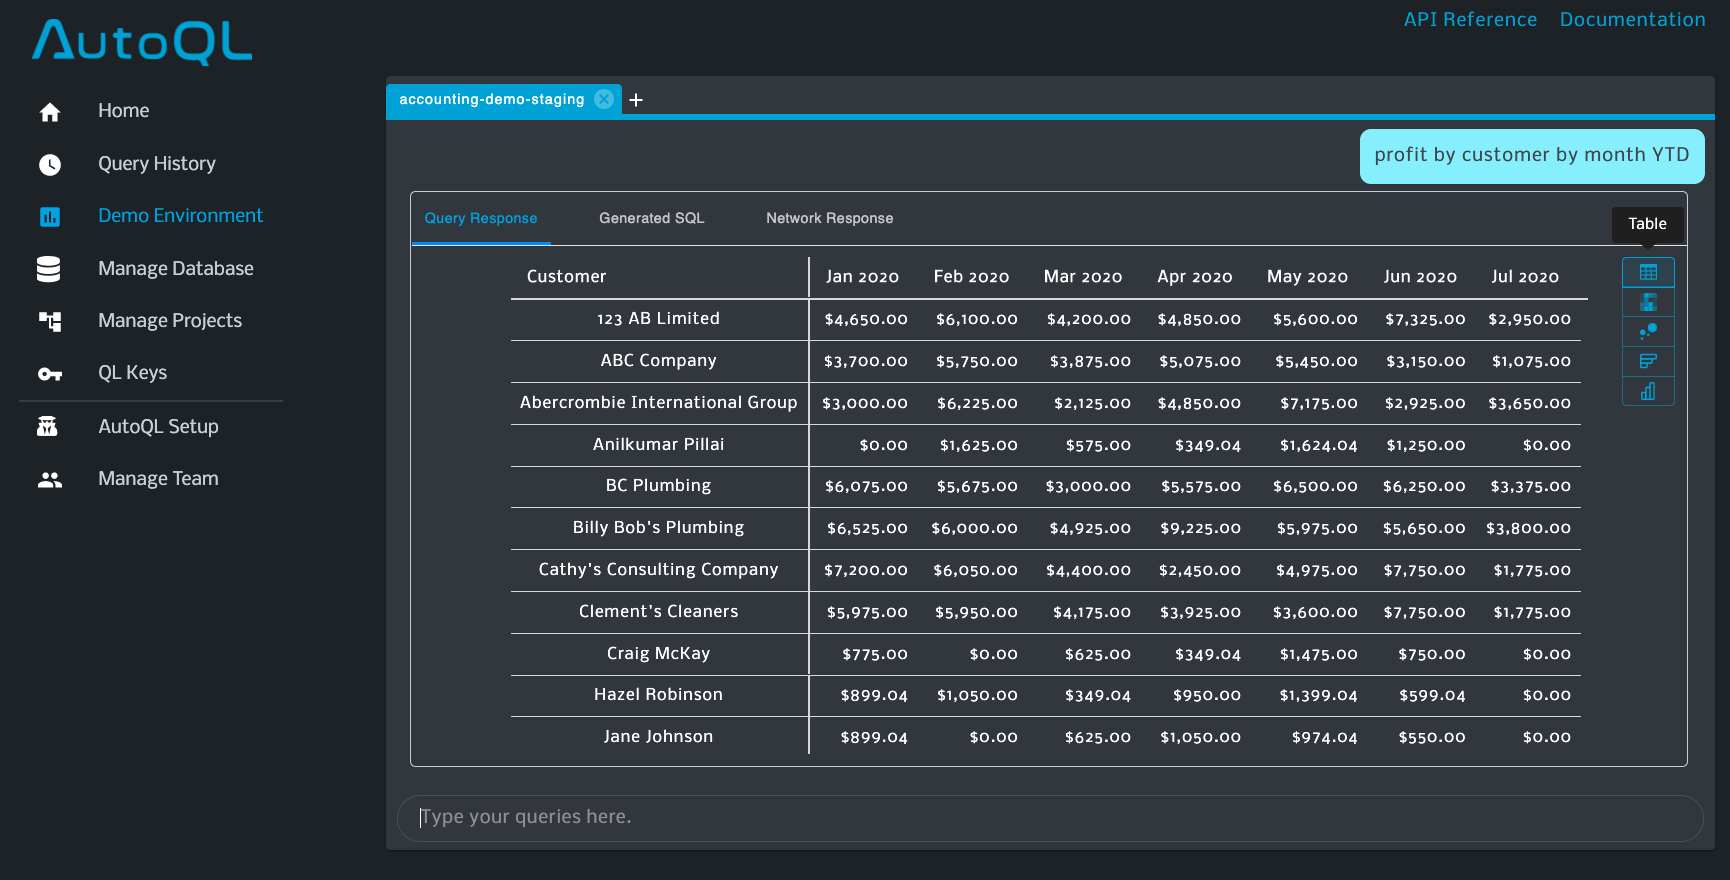Click Cathy's Consulting Jan 2020 value $7,200.00

866,570
